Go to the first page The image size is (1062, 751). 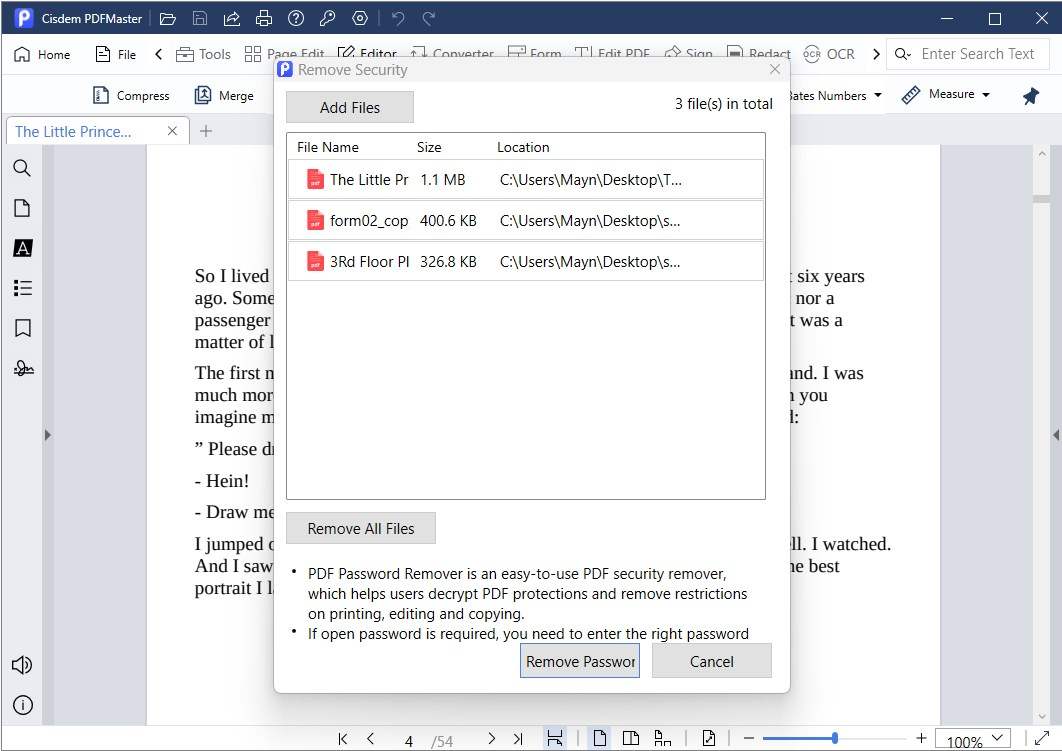pos(343,739)
